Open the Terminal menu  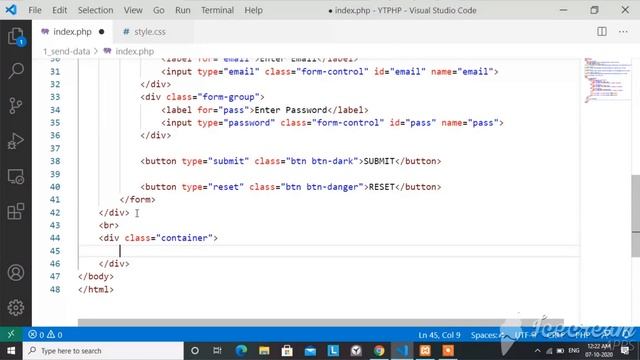tap(217, 10)
